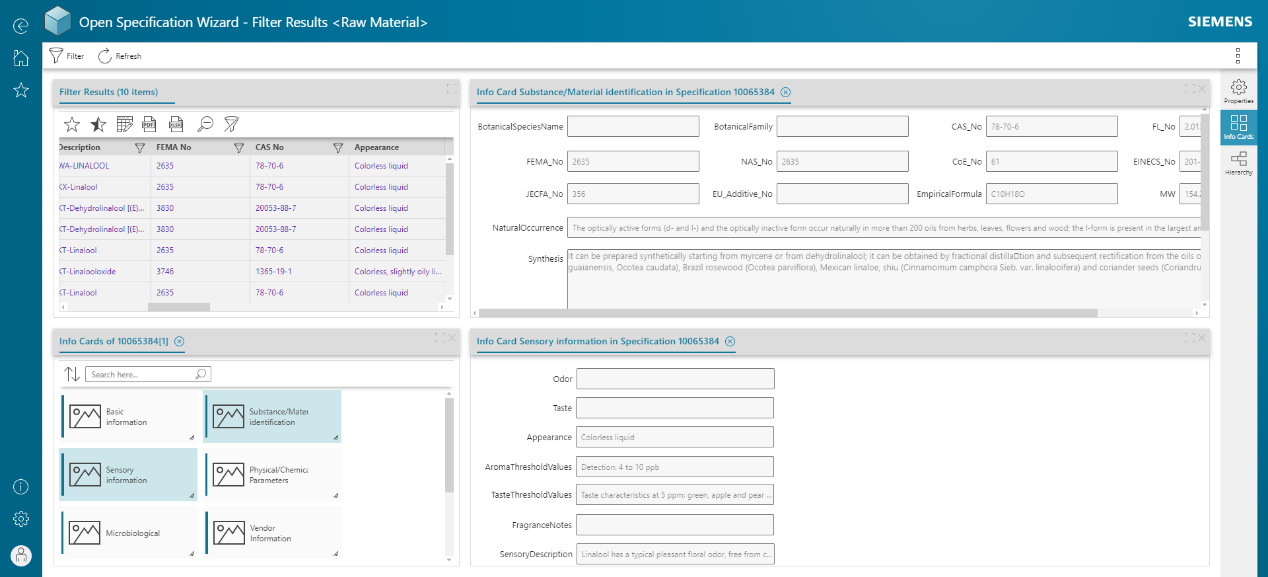Click the Refresh toolbar button
Screen dimensions: 1268x577
[x=105, y=56]
